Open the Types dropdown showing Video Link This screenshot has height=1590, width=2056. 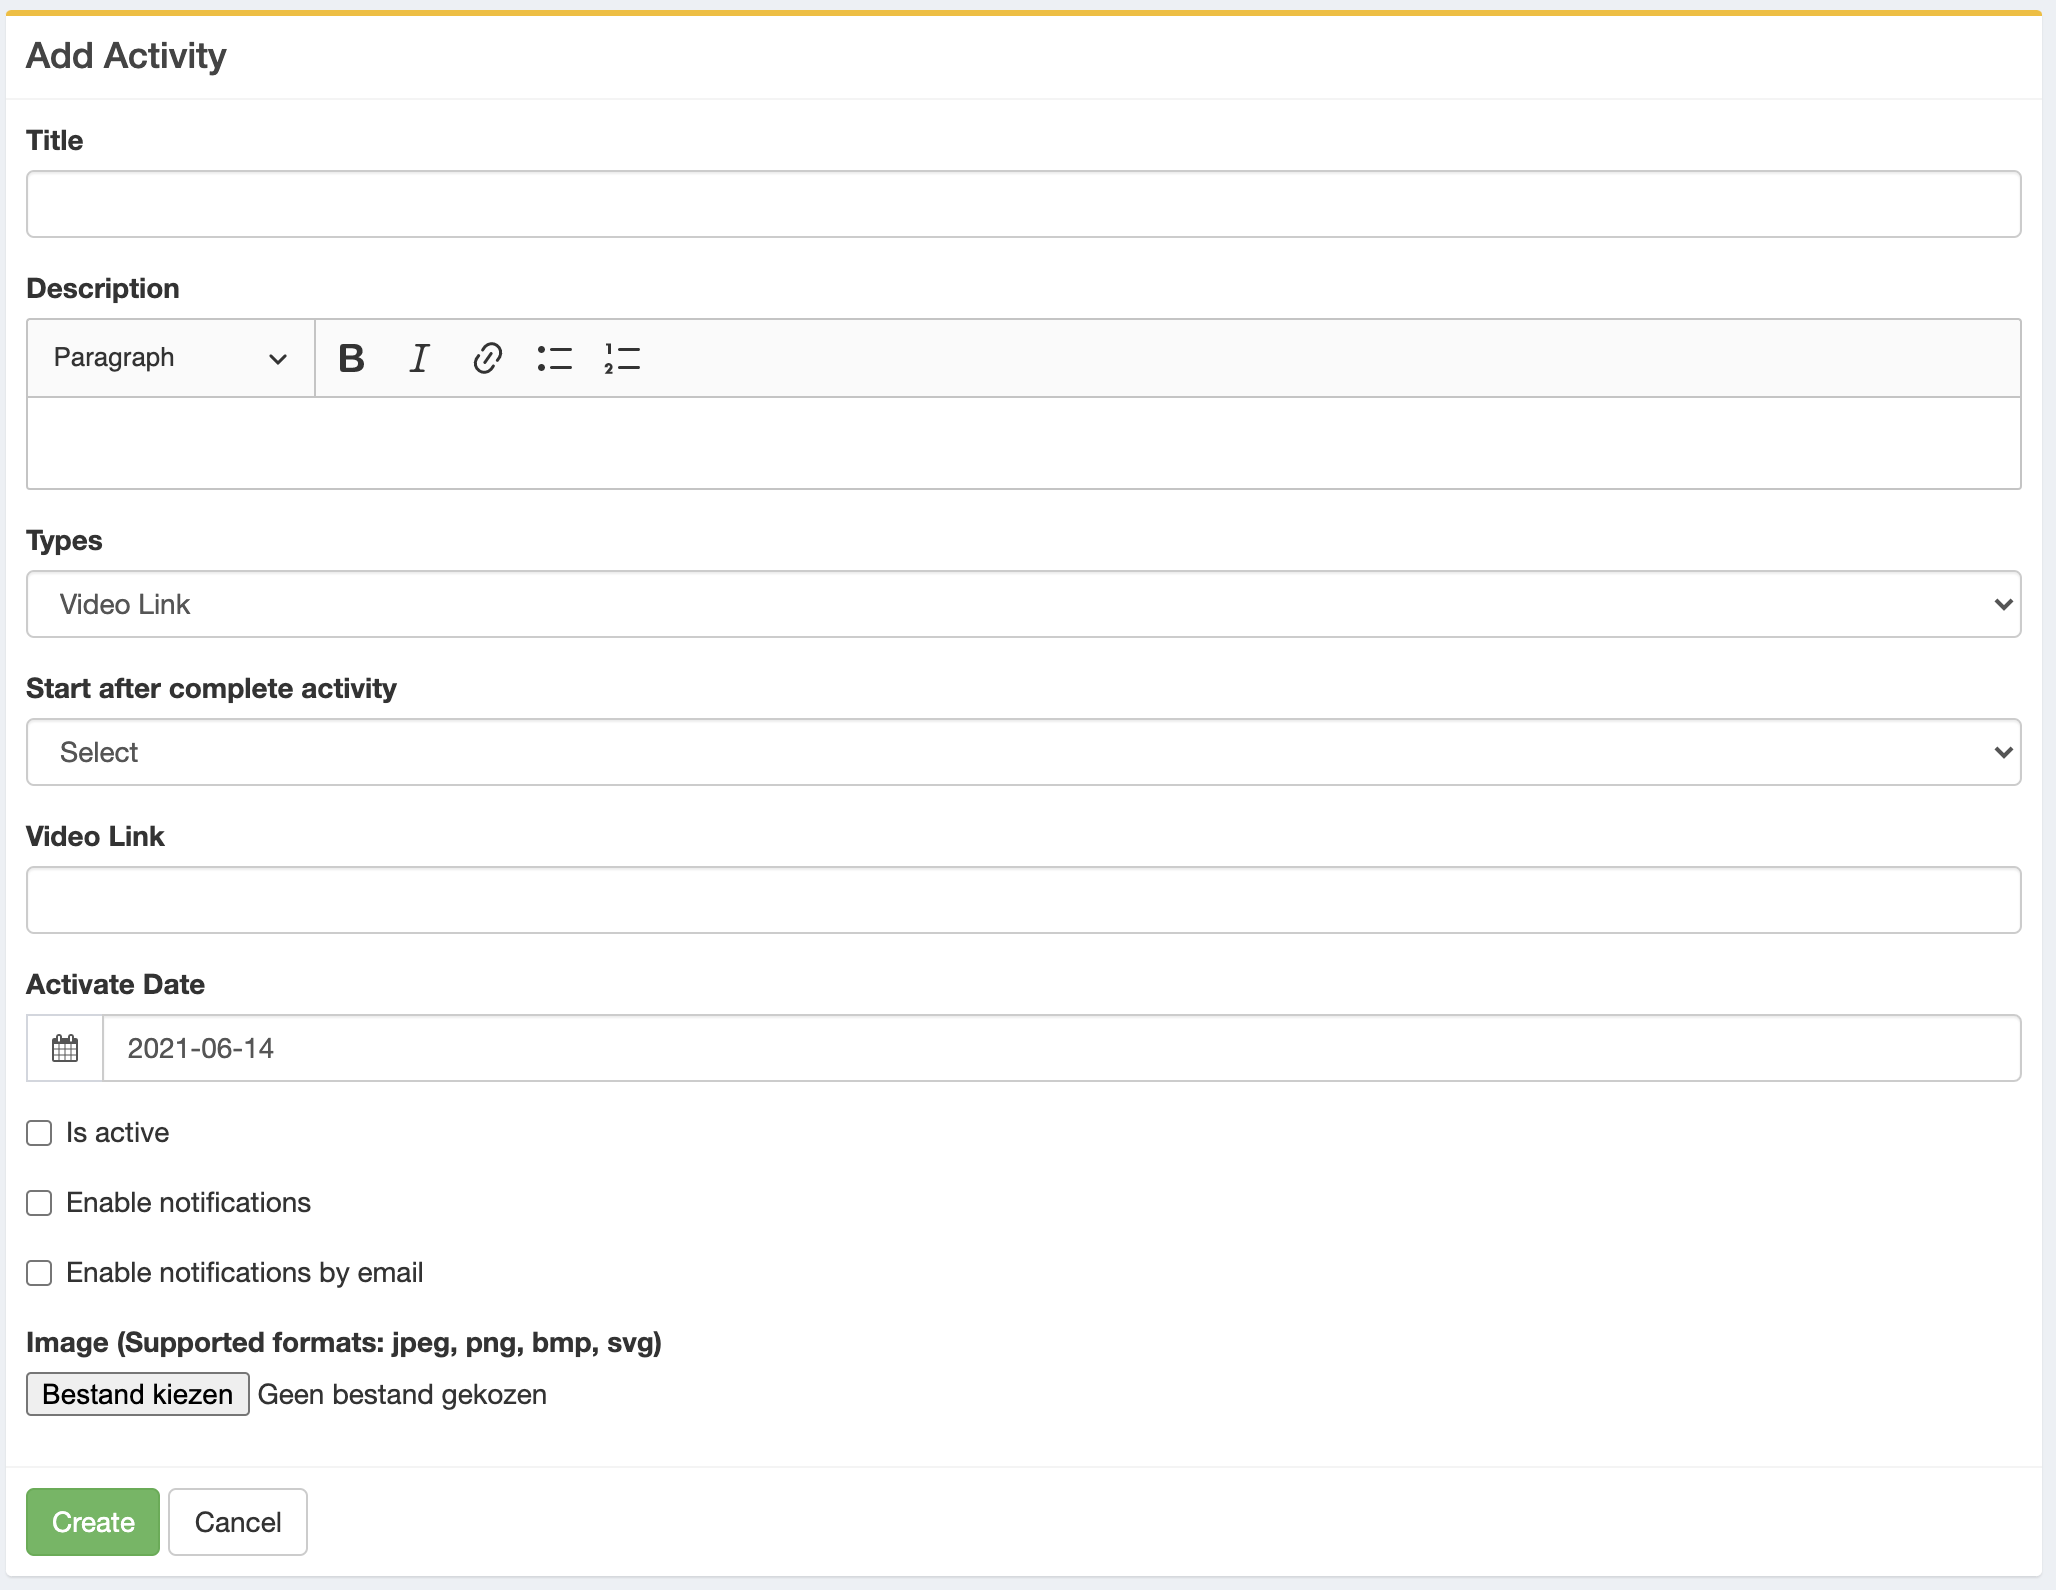click(1024, 604)
